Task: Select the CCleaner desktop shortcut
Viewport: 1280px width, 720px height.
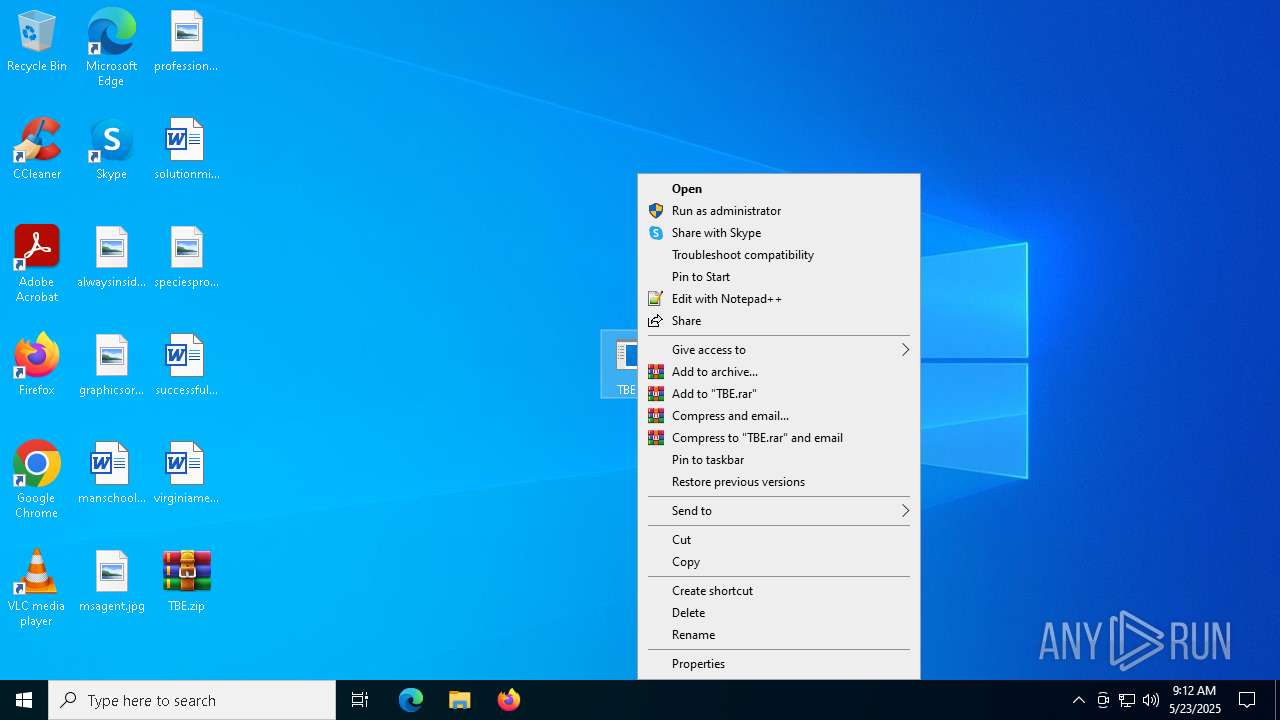Action: click(x=37, y=150)
